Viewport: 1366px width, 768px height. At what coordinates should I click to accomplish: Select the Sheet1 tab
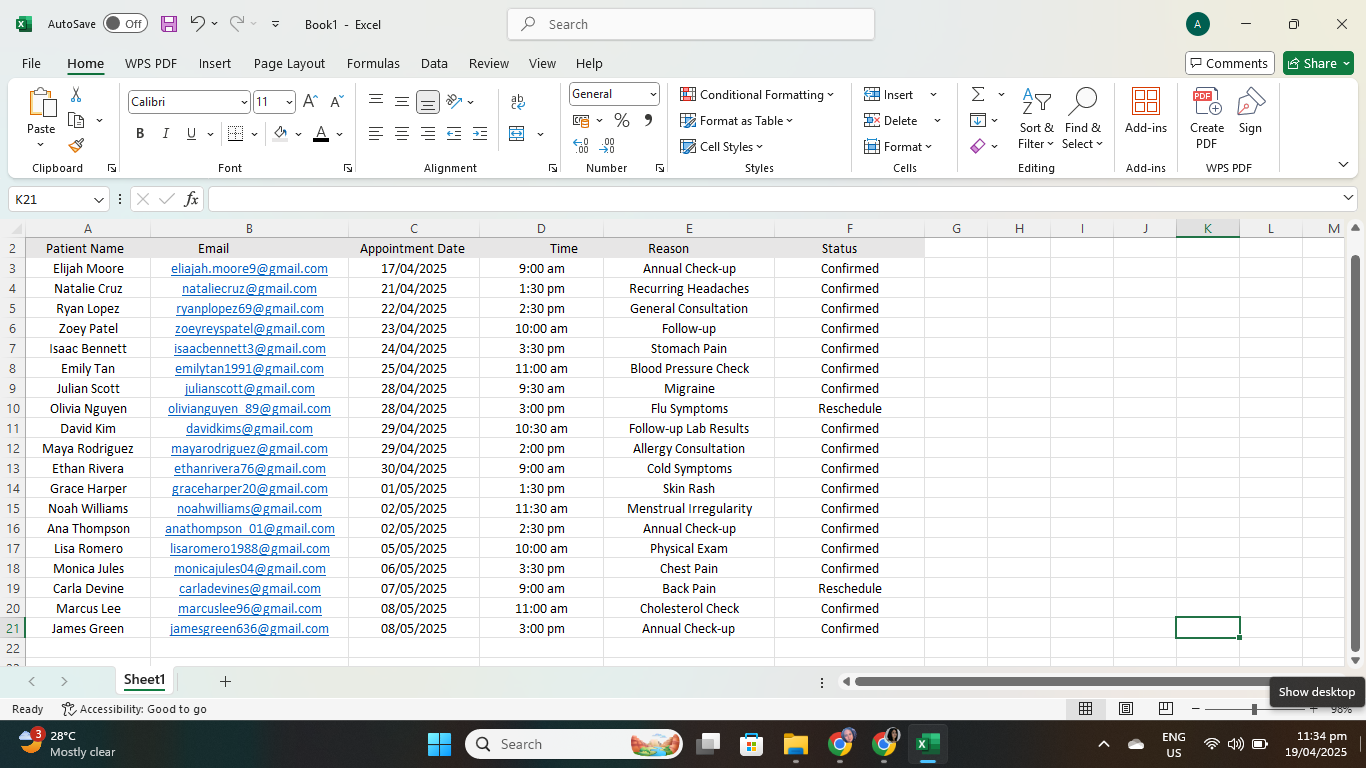point(144,680)
